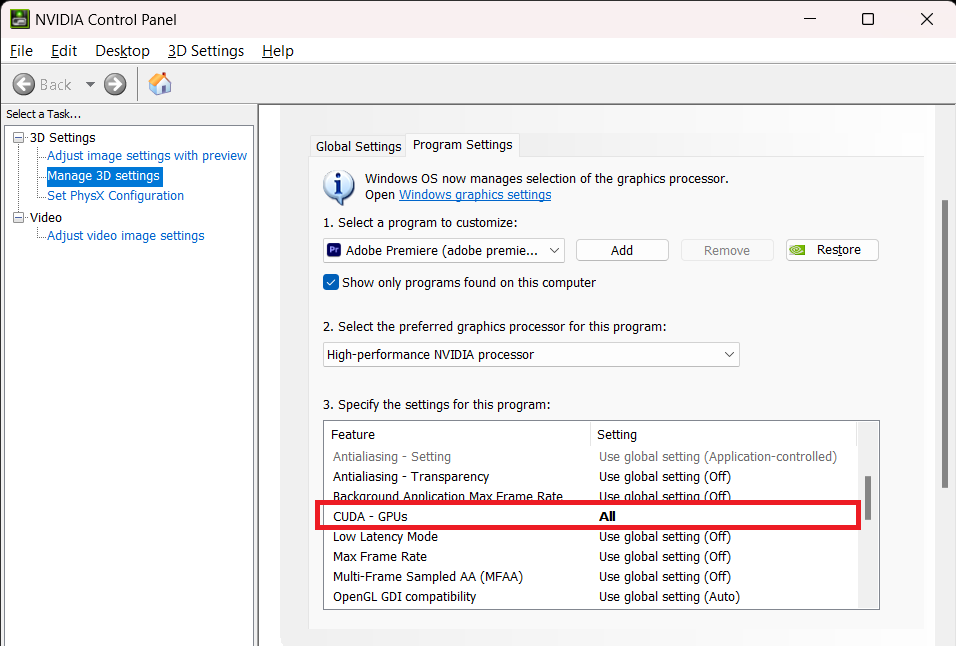
Task: Click Low Latency Mode setting value
Action: (665, 536)
